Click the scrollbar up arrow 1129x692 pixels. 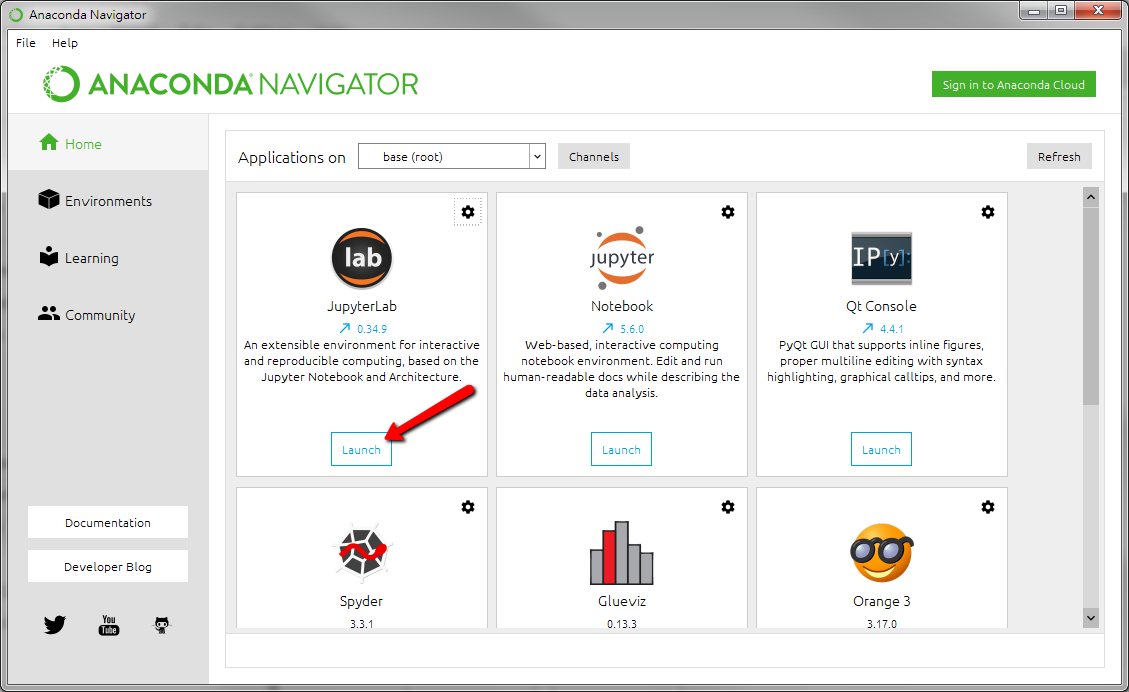click(x=1091, y=197)
